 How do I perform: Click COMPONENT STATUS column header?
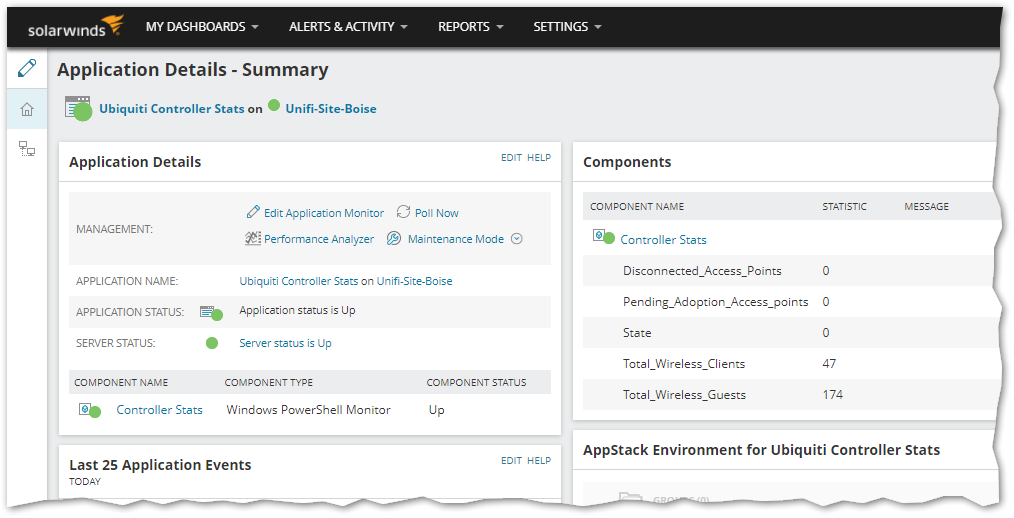(477, 383)
